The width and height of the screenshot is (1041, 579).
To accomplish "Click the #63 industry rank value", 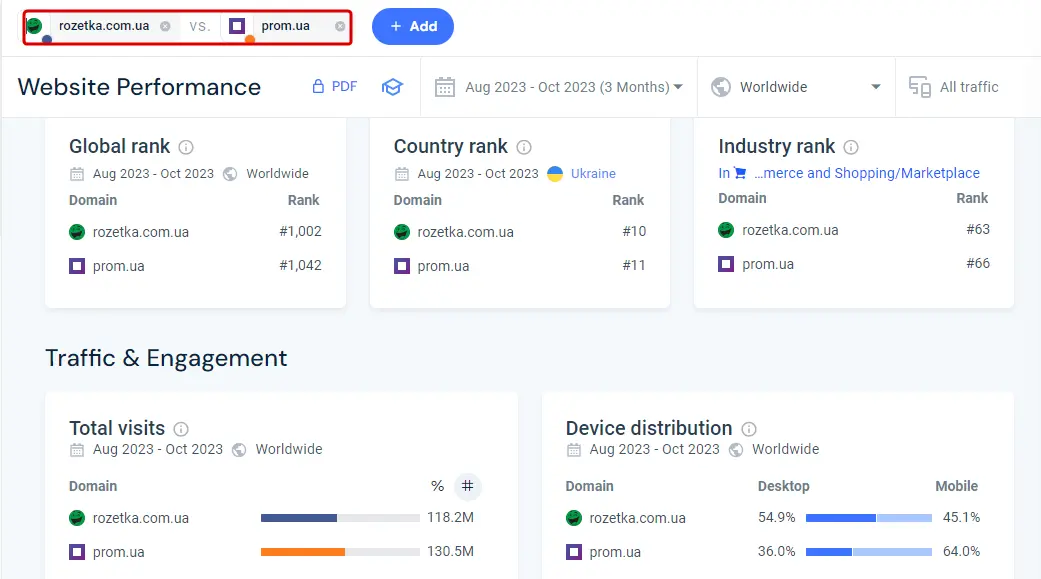I will coord(978,229).
